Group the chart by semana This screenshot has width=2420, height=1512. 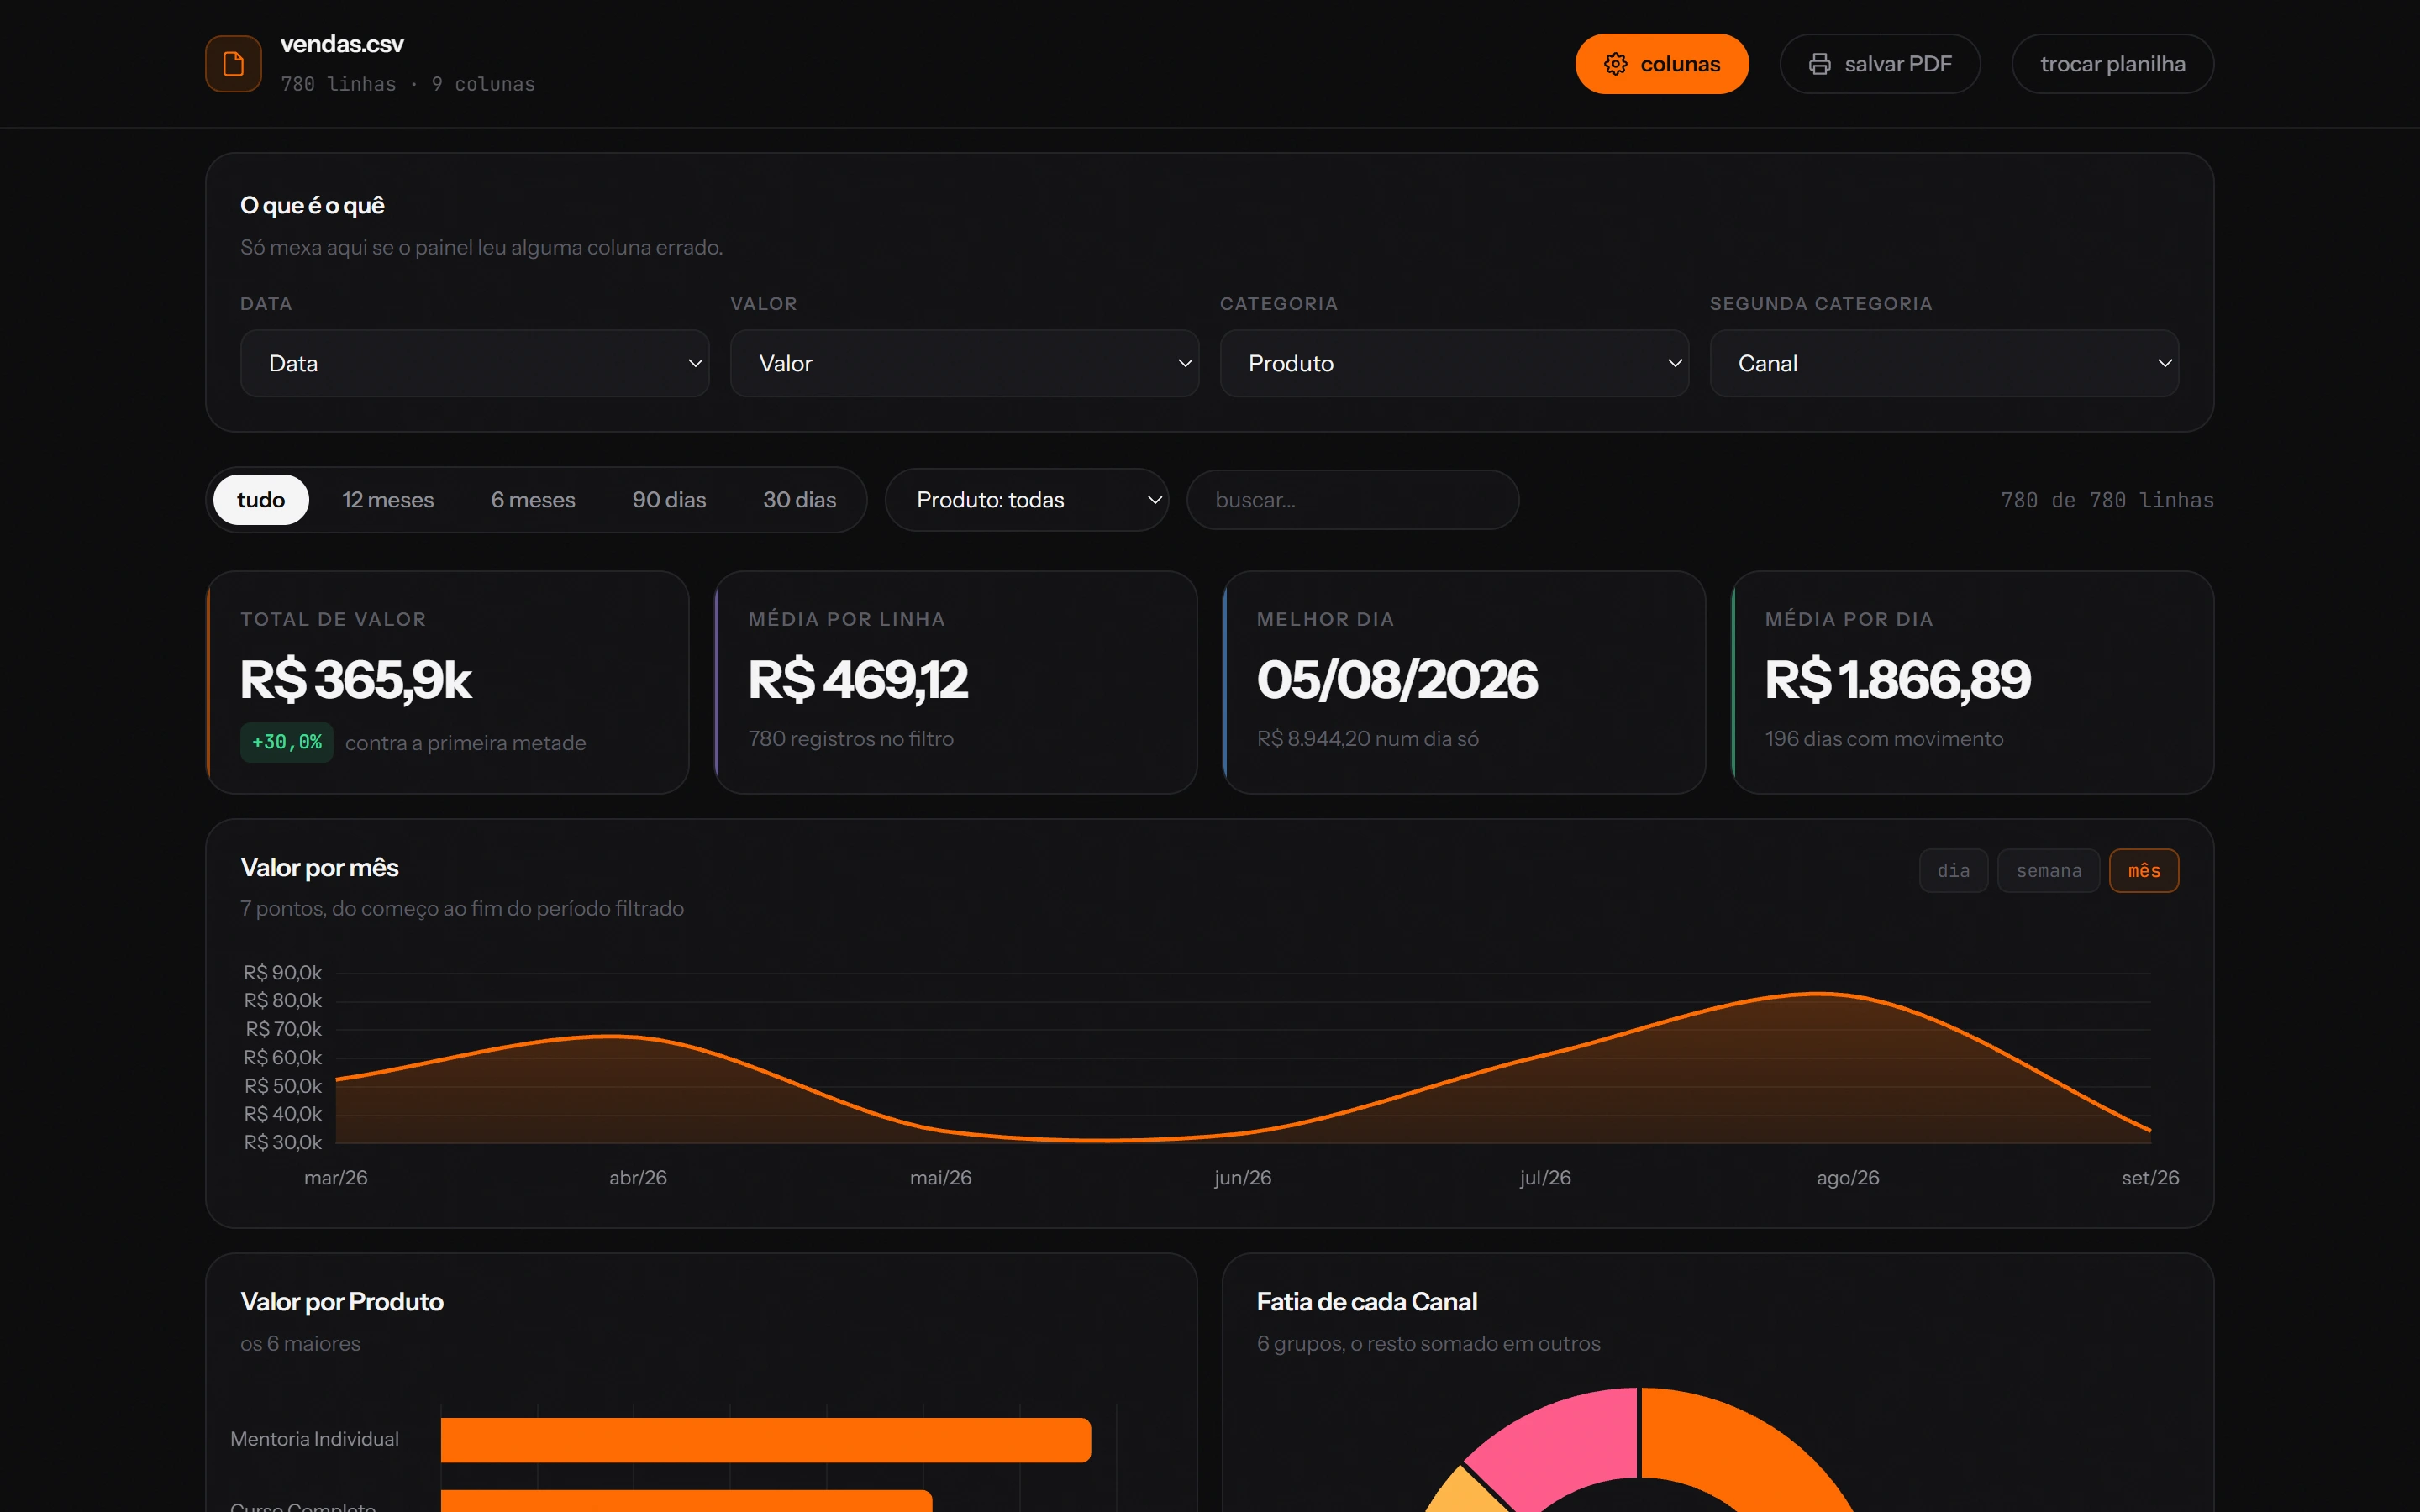tap(2048, 871)
